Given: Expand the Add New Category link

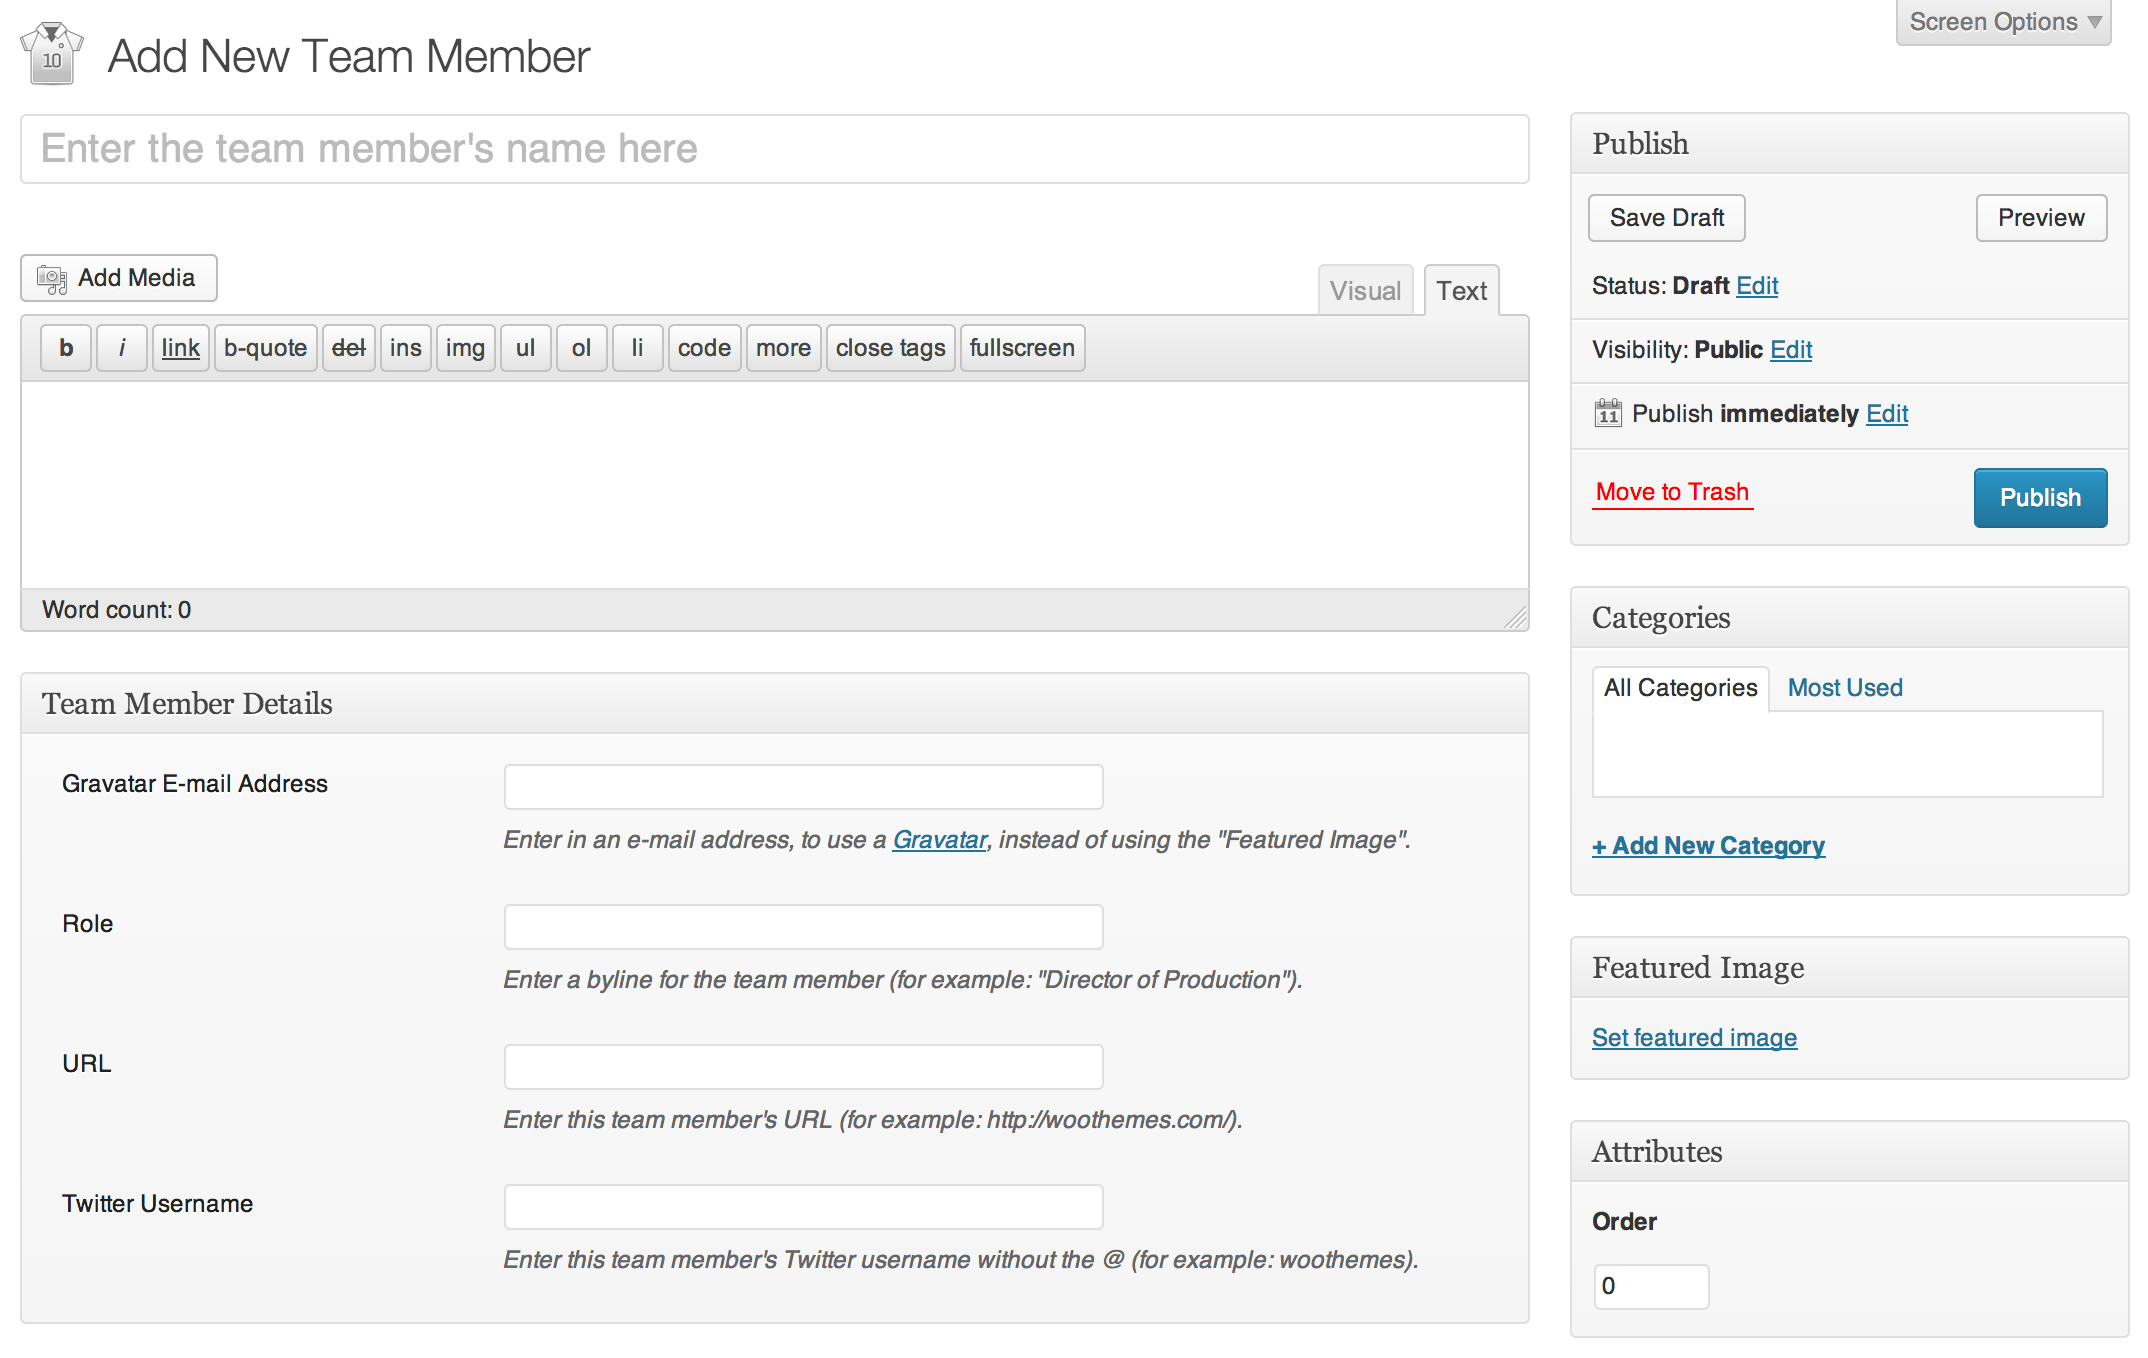Looking at the screenshot, I should pos(1708,846).
